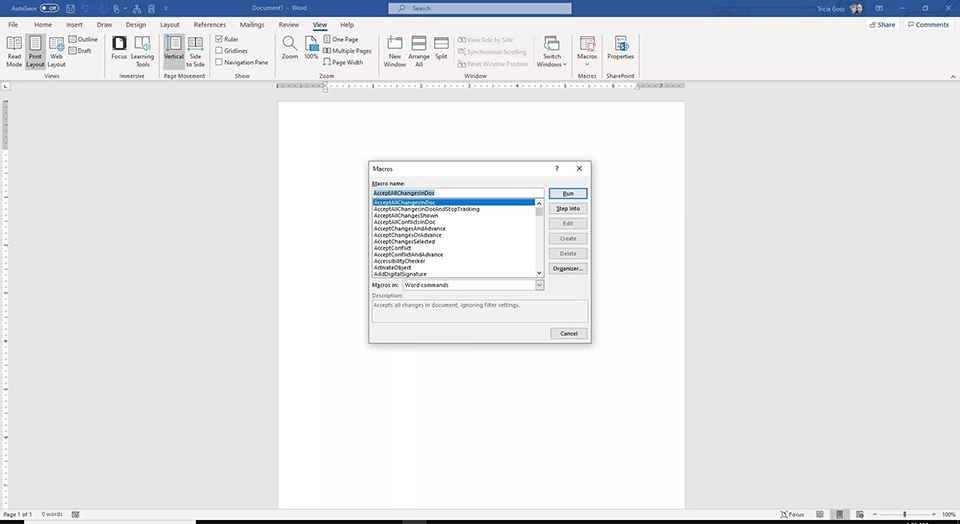The image size is (960, 524).
Task: Open the Organizer dialog
Action: click(568, 269)
